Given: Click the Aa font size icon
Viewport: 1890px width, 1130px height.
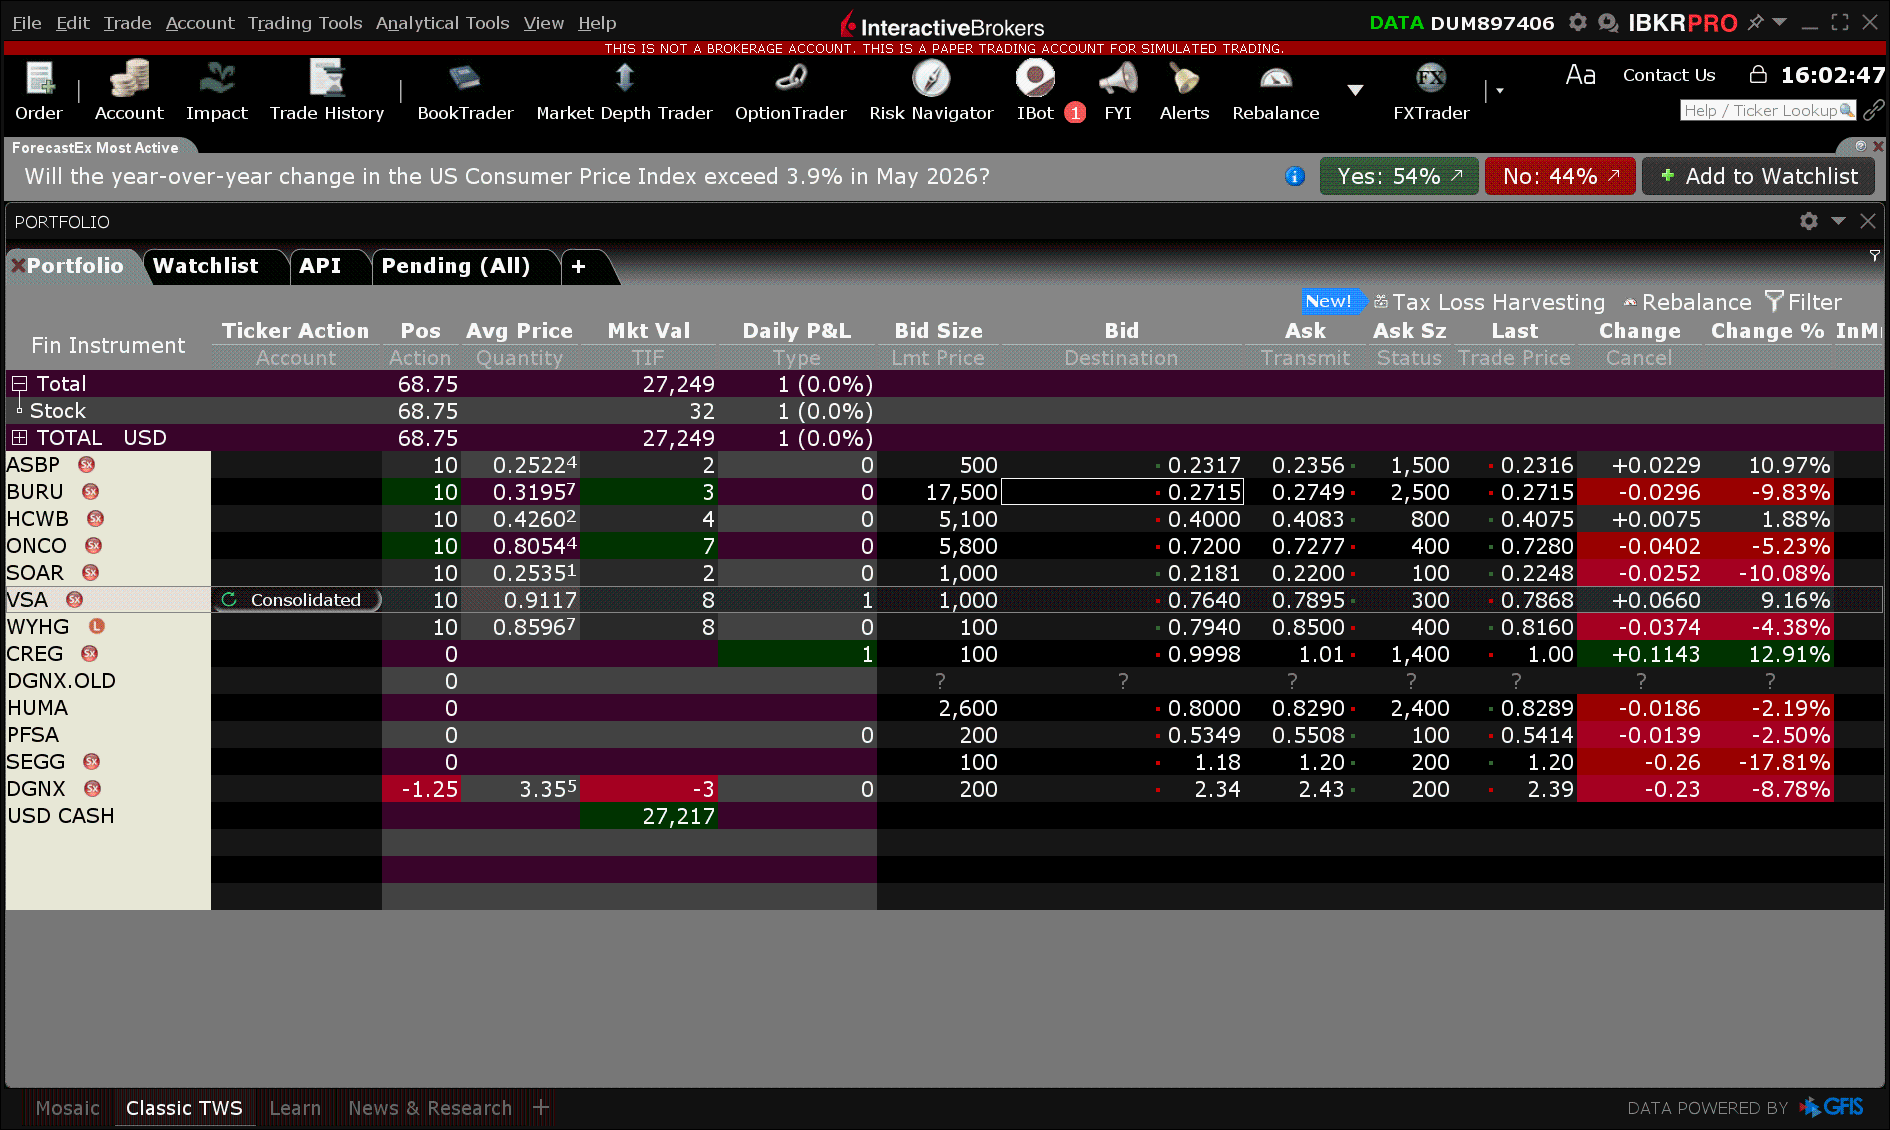Looking at the screenshot, I should tap(1580, 75).
